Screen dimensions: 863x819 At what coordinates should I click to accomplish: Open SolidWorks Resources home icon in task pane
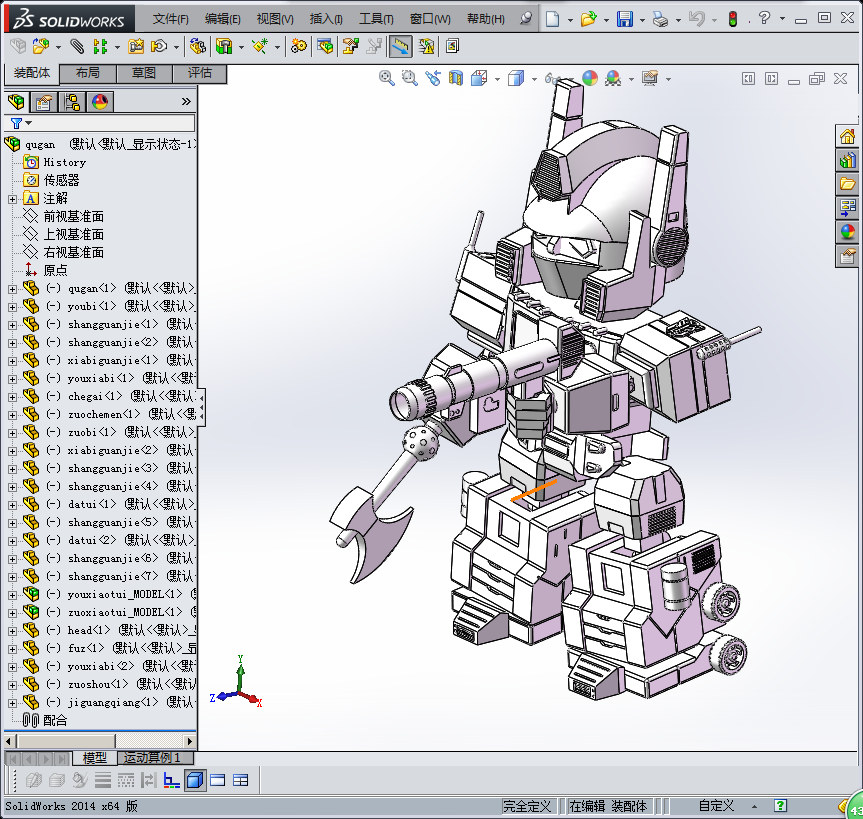848,135
